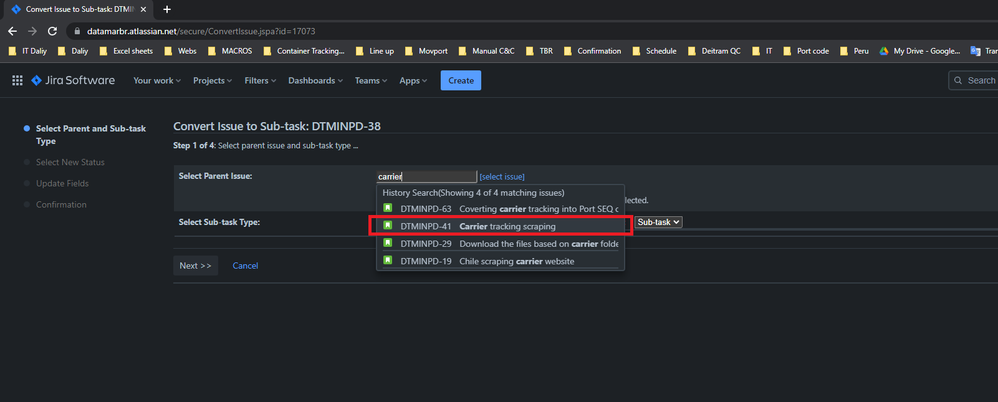The image size is (998, 402).
Task: Open the Webs bookmark folder
Action: [180, 51]
